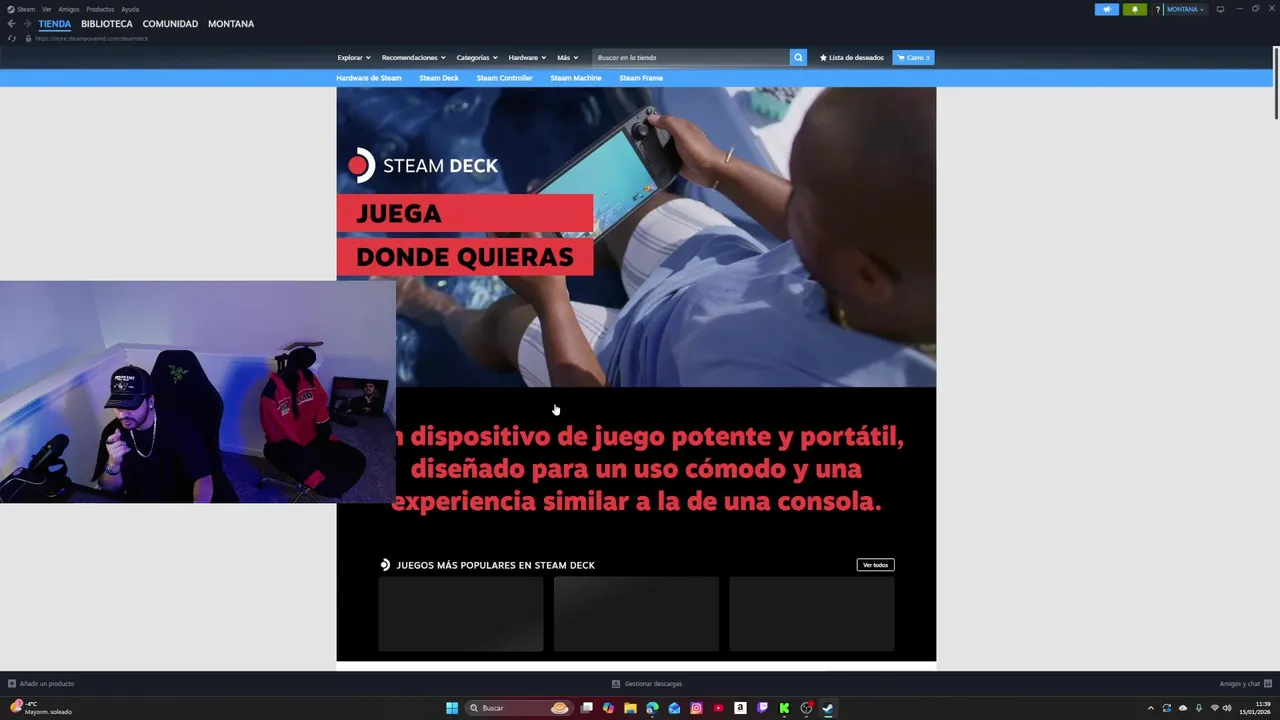The height and width of the screenshot is (720, 1280).
Task: Open the Carro shopping cart button
Action: click(x=913, y=58)
